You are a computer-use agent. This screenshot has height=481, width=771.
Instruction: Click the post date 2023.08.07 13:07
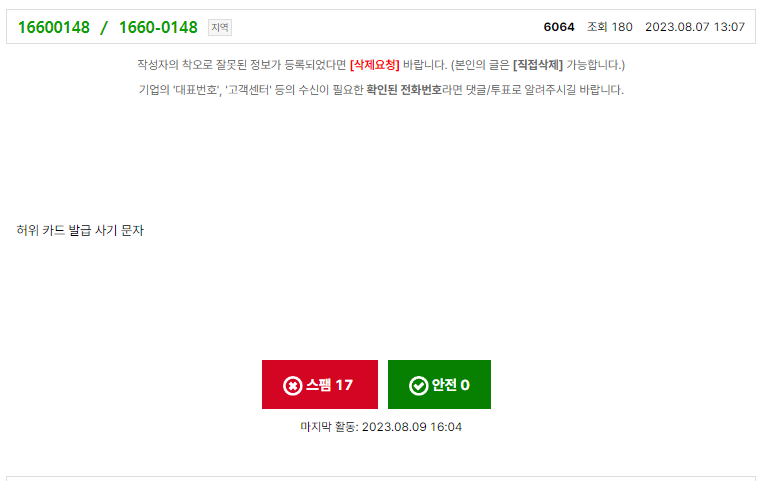695,27
